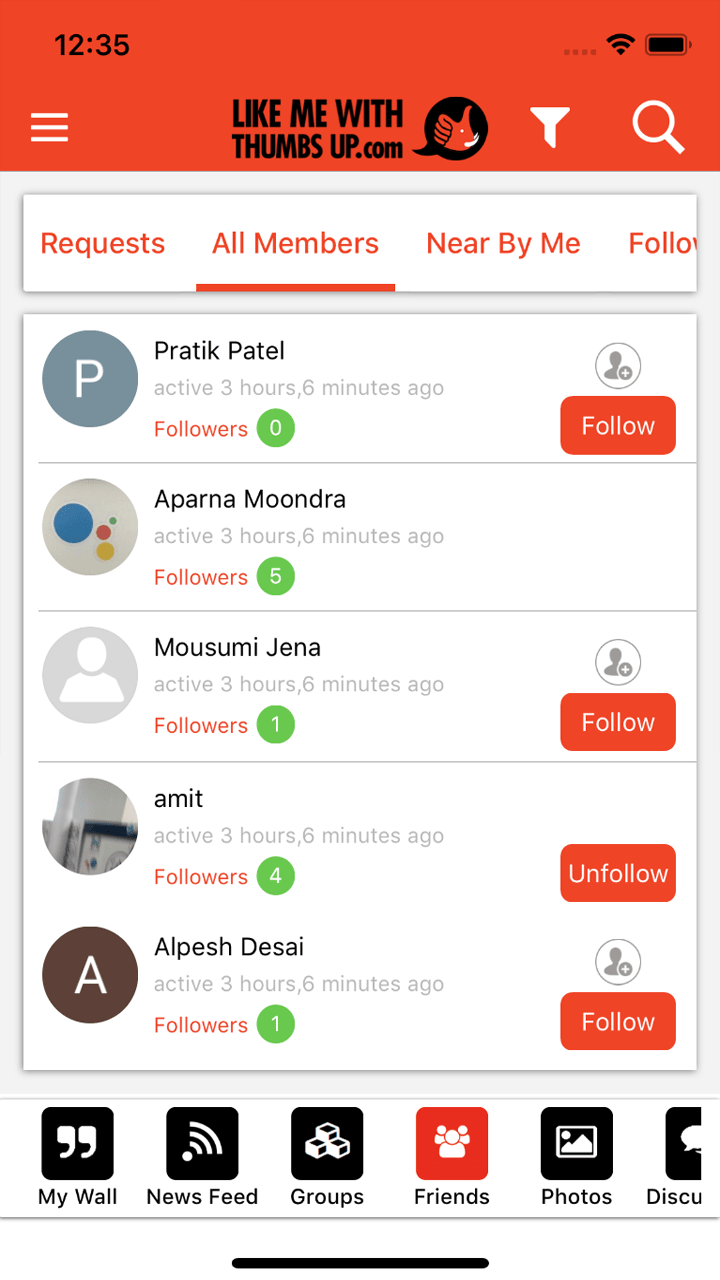Open the hamburger menu
This screenshot has height=1280, width=720.
[49, 128]
